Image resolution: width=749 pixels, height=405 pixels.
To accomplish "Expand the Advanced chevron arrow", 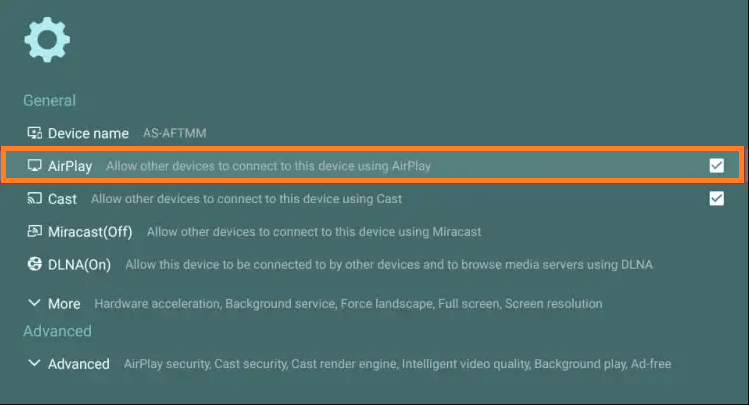I will pyautogui.click(x=35, y=364).
